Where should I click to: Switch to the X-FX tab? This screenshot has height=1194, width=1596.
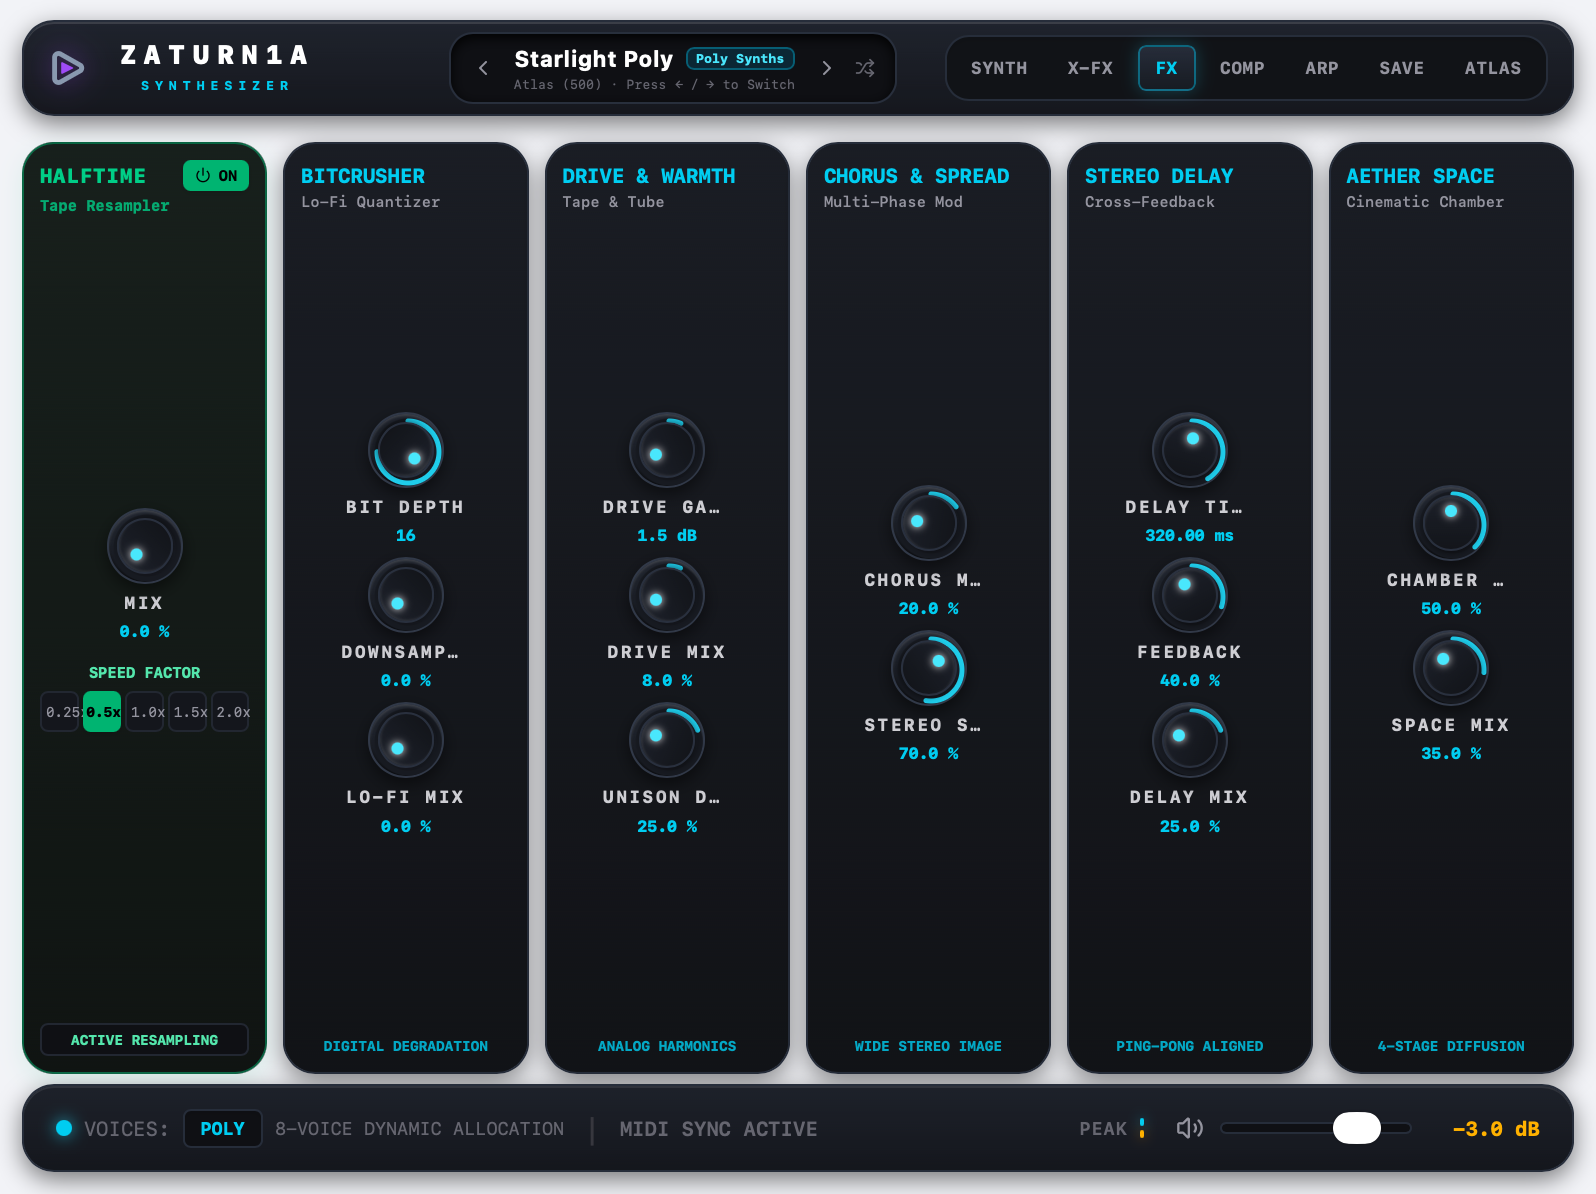(x=1090, y=68)
